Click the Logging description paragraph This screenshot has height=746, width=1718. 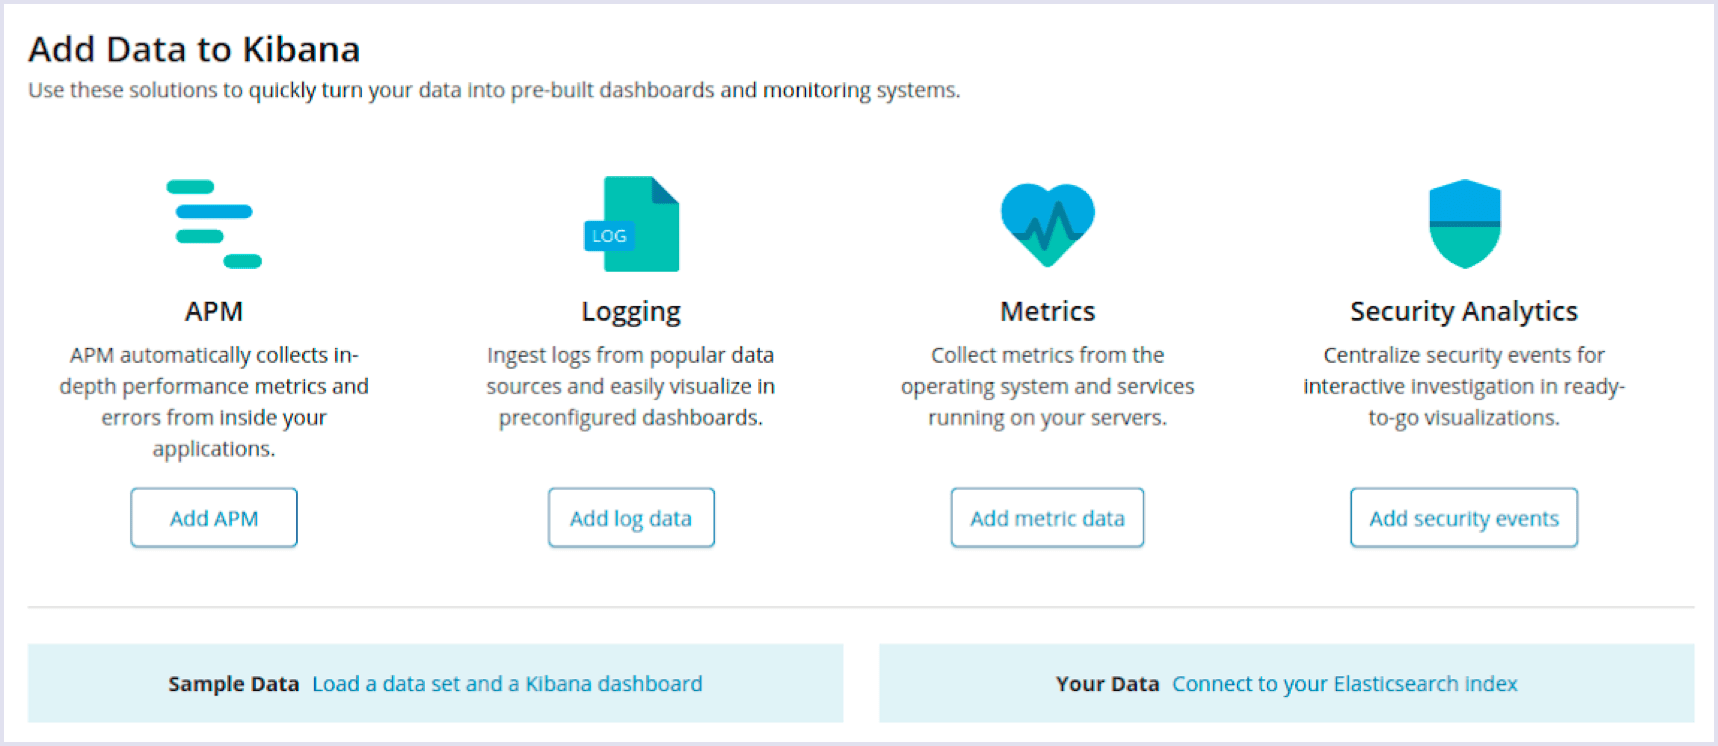coord(631,386)
